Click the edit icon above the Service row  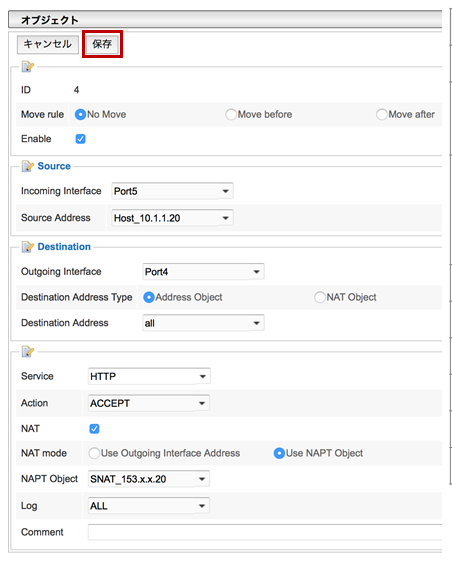[28, 352]
